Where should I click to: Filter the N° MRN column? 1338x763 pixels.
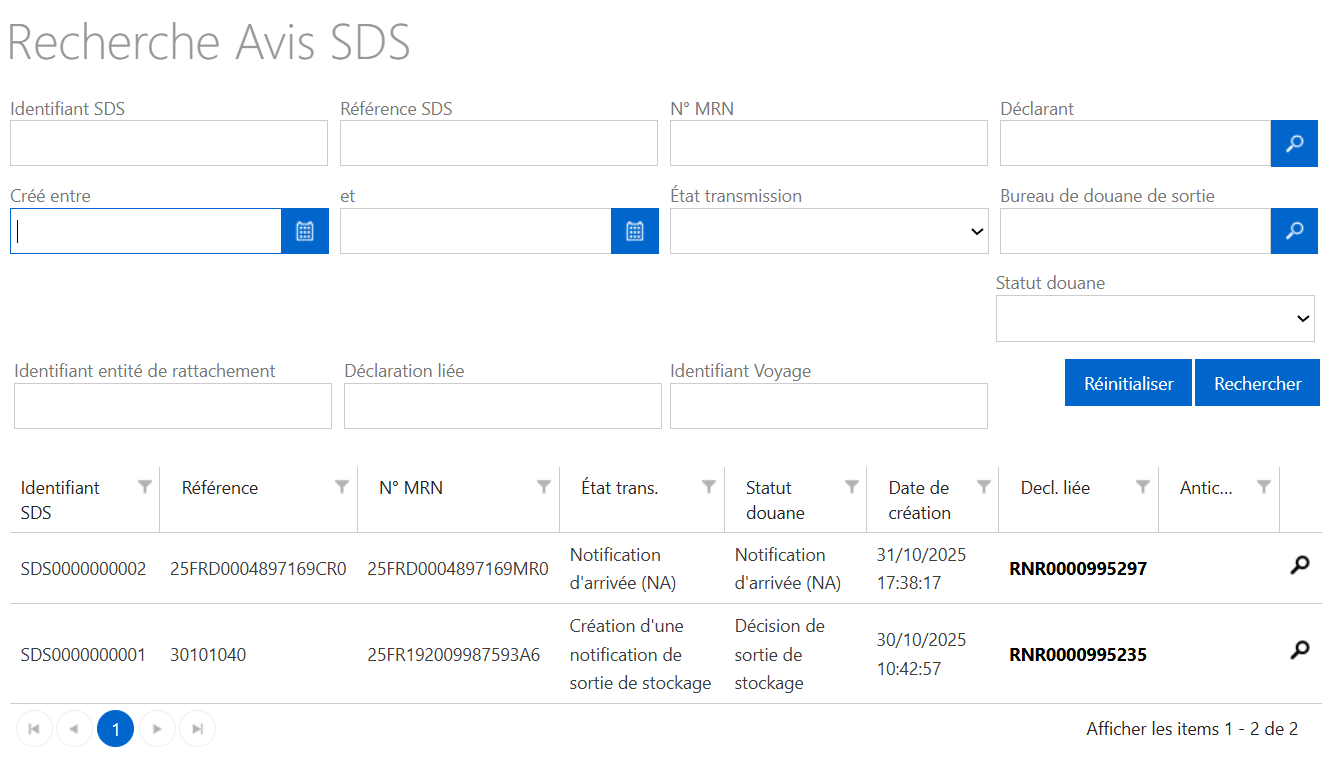[x=544, y=487]
